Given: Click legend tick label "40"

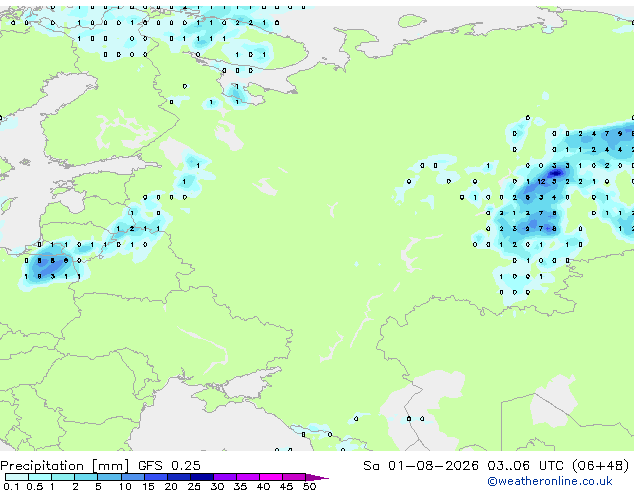Looking at the screenshot, I should click(x=263, y=486).
